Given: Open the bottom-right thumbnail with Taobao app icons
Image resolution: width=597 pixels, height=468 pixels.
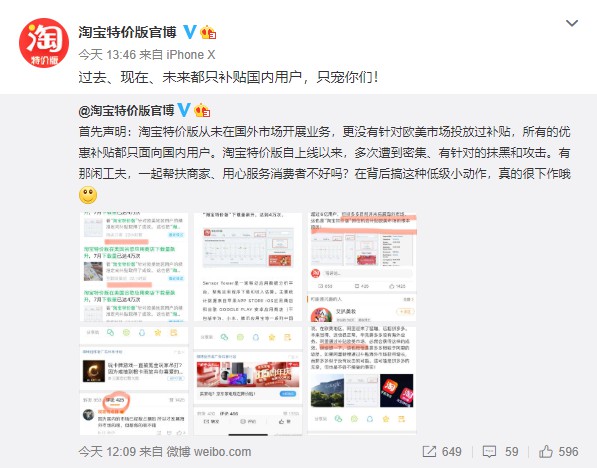Looking at the screenshot, I should click(x=362, y=380).
